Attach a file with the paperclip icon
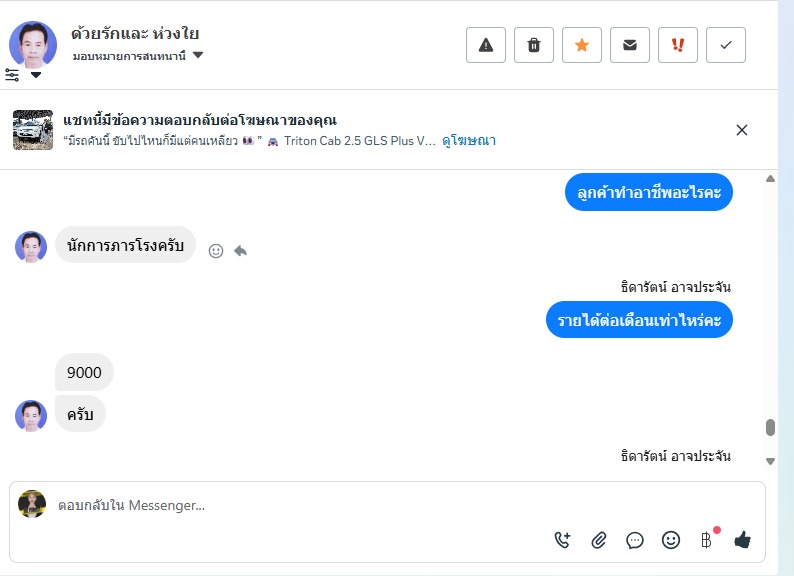Image resolution: width=794 pixels, height=576 pixels. pos(599,540)
